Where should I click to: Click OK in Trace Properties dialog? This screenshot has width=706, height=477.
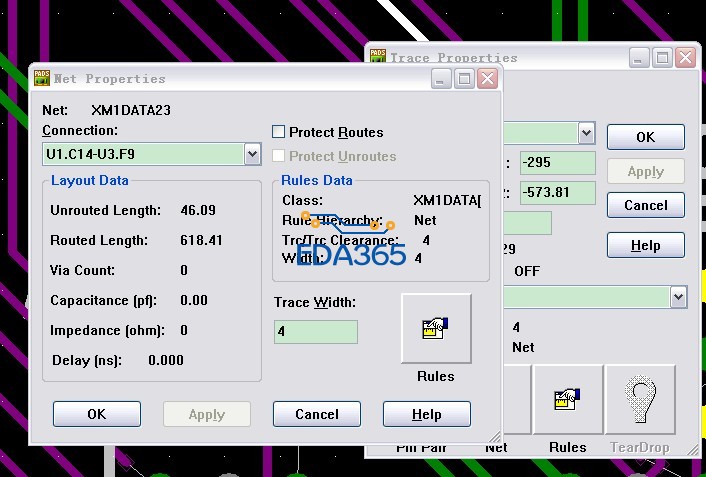(x=646, y=137)
